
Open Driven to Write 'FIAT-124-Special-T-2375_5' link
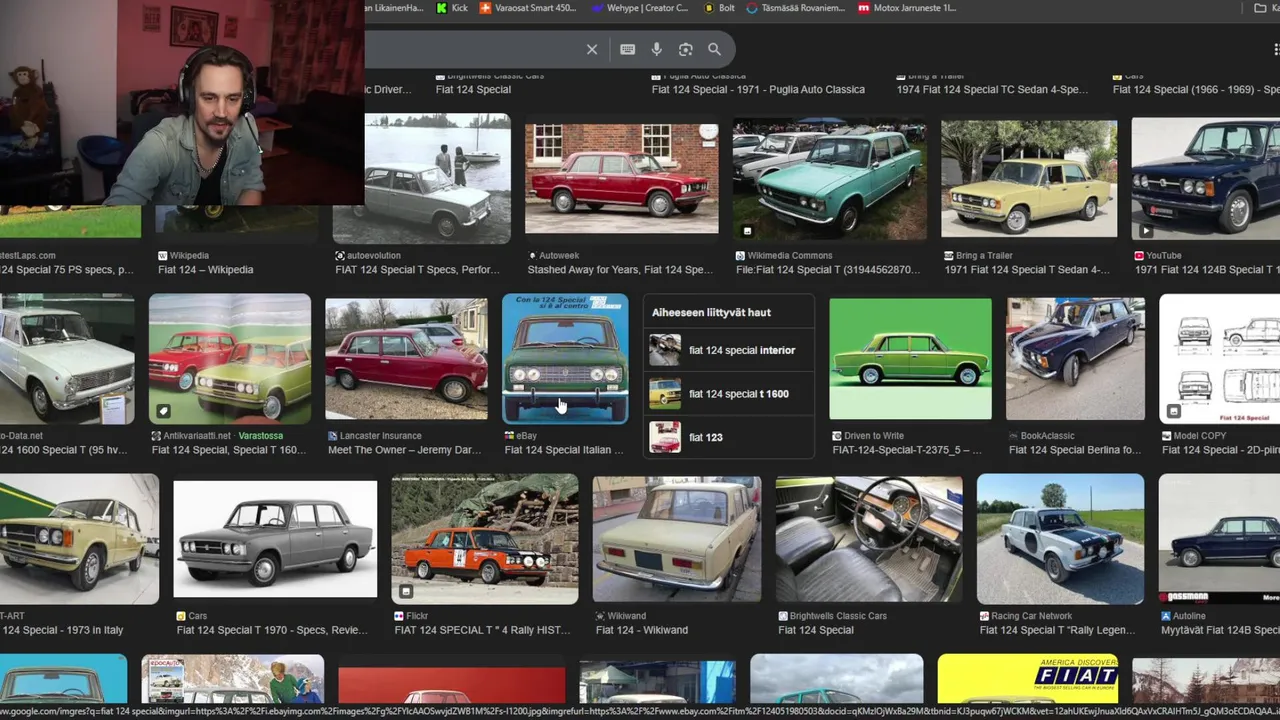pyautogui.click(x=907, y=450)
